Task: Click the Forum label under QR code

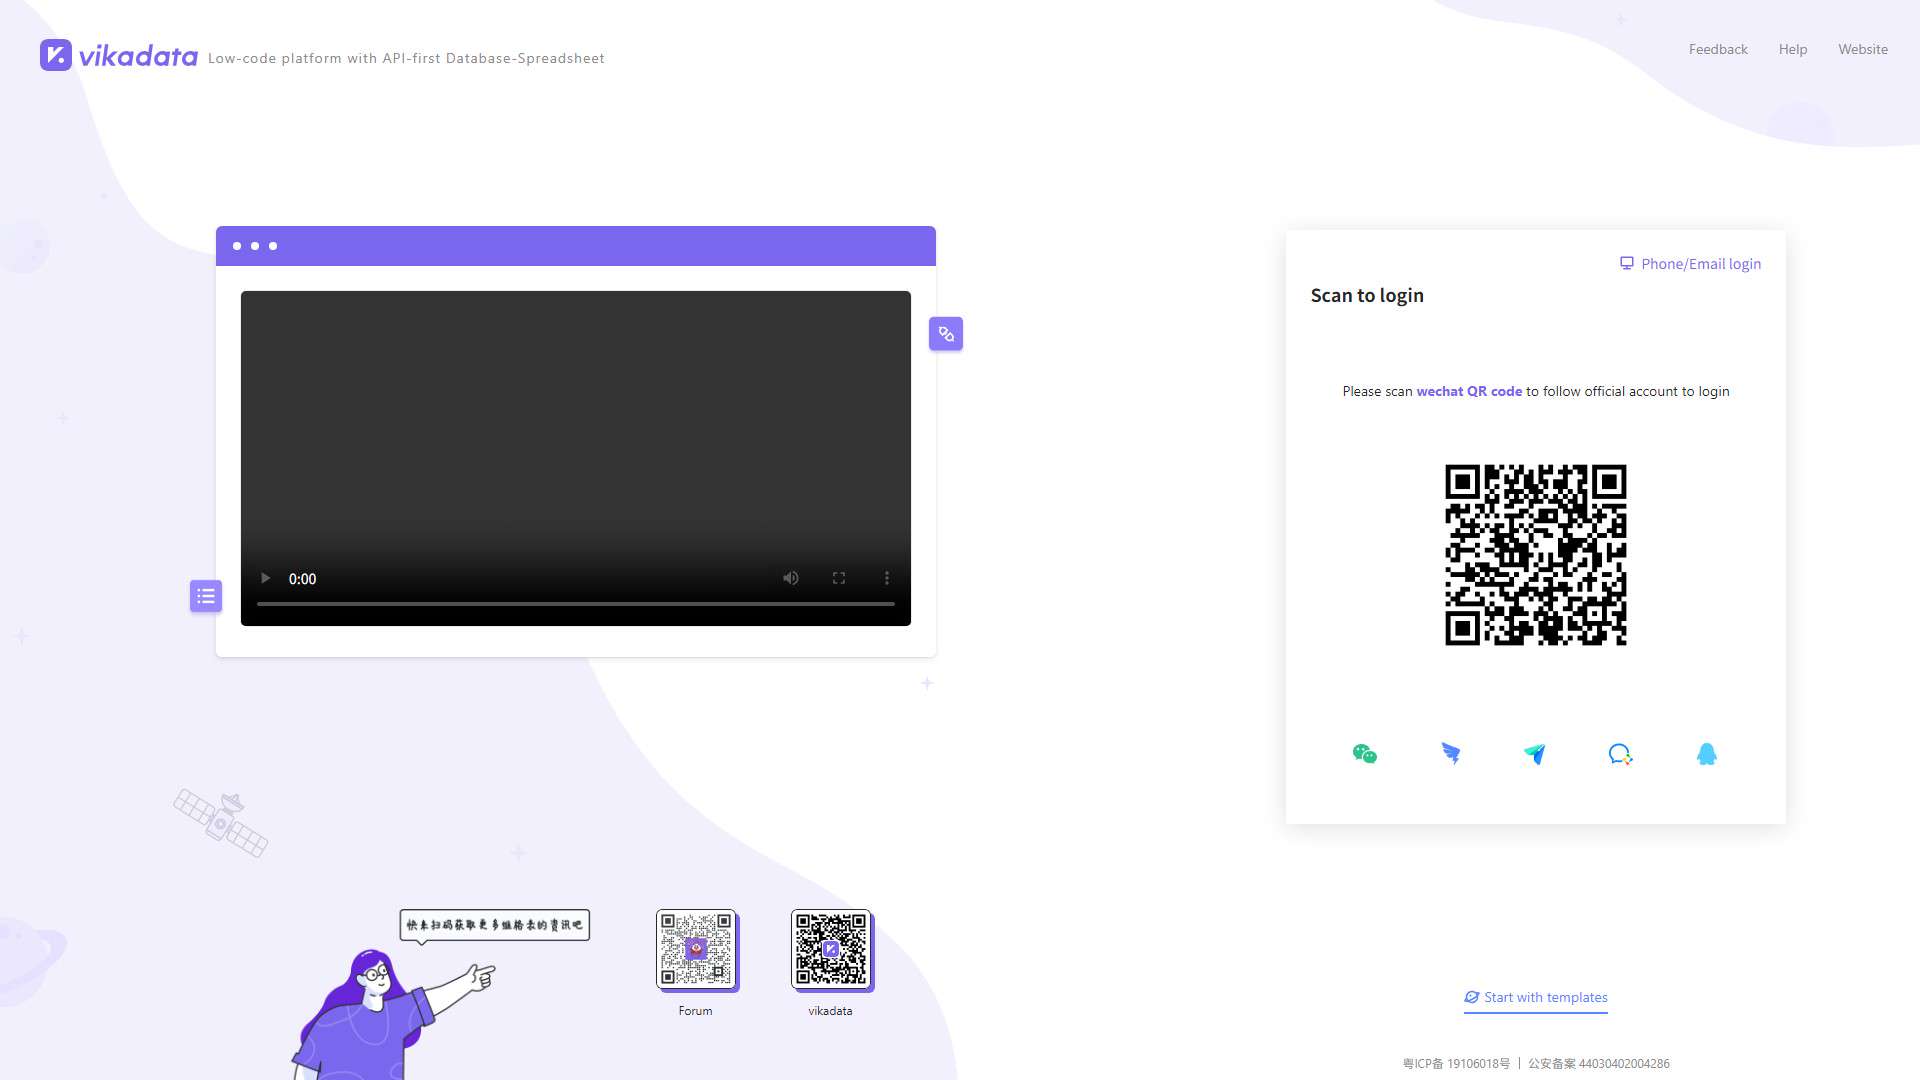Action: coord(695,1011)
